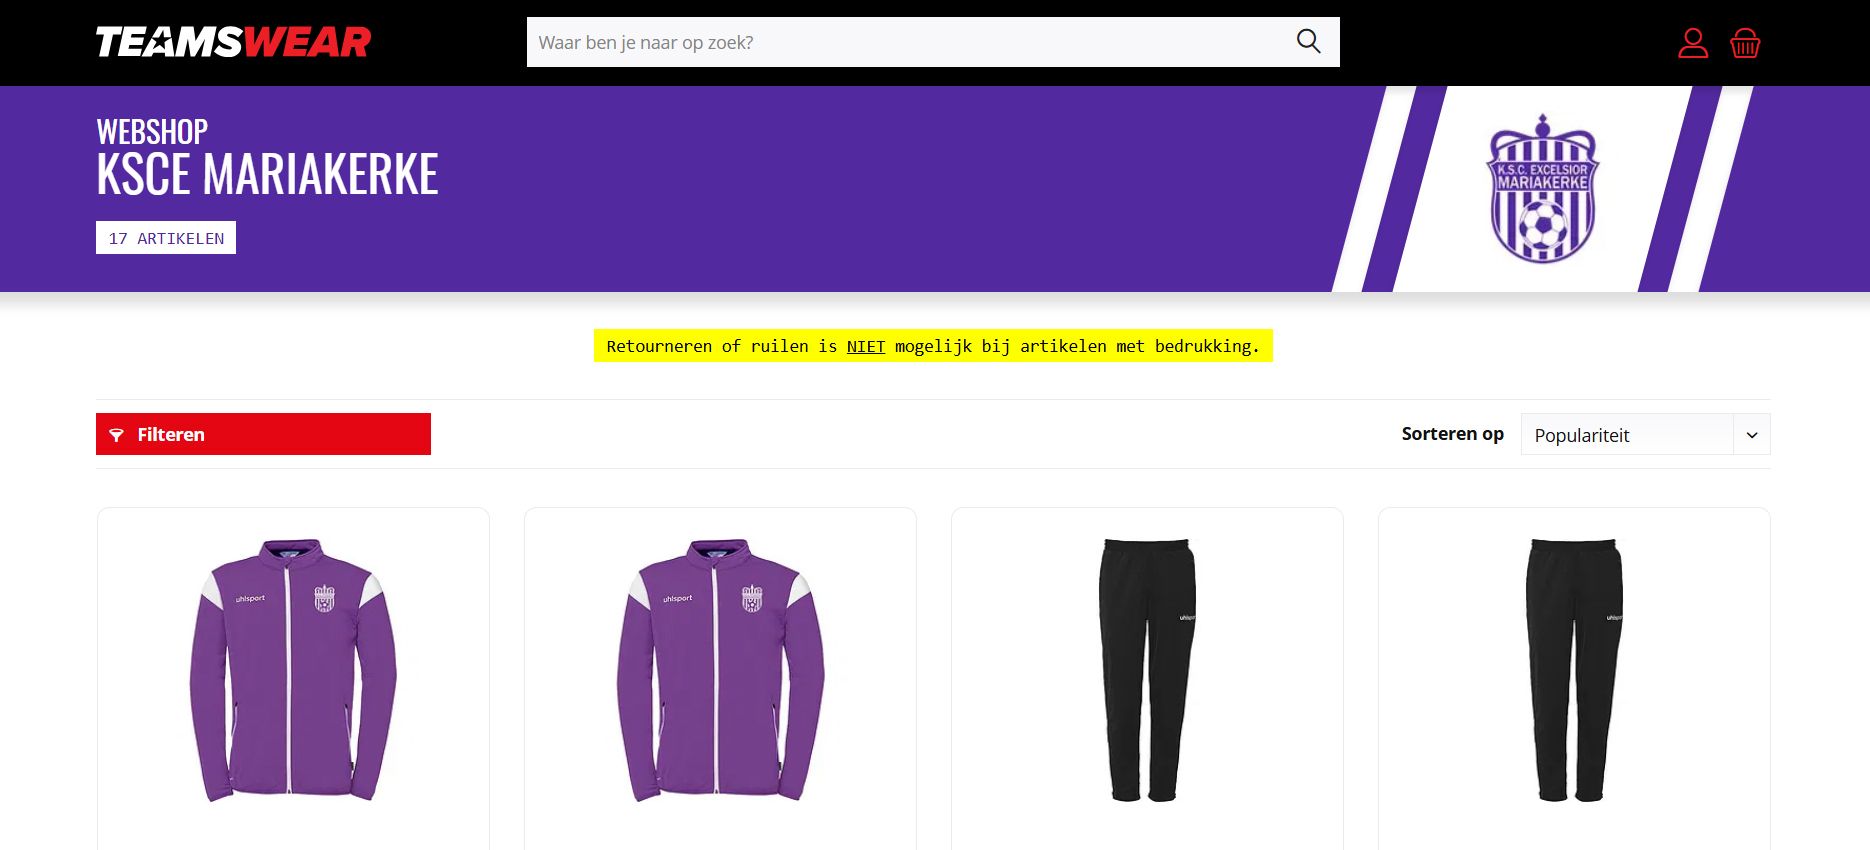Focus the 'Waar ben je naar op zoek?' search field

click(910, 42)
